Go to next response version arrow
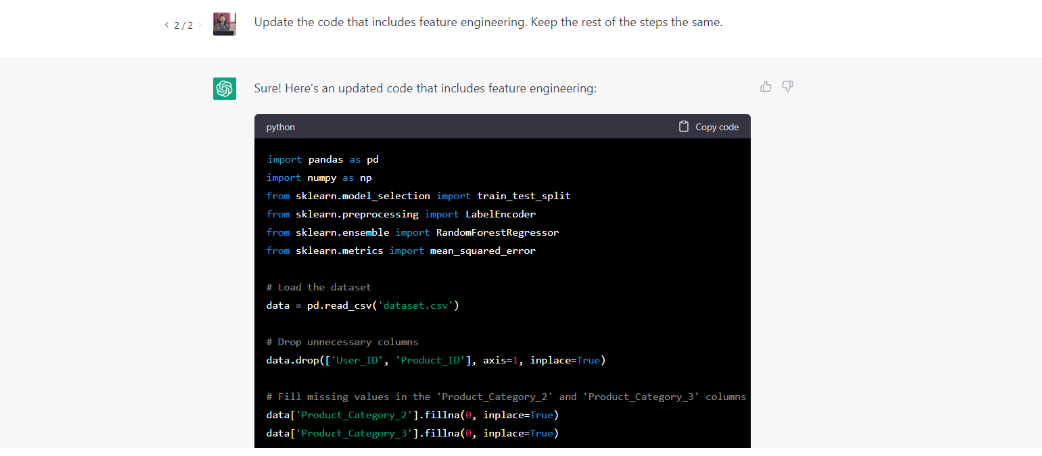 200,25
